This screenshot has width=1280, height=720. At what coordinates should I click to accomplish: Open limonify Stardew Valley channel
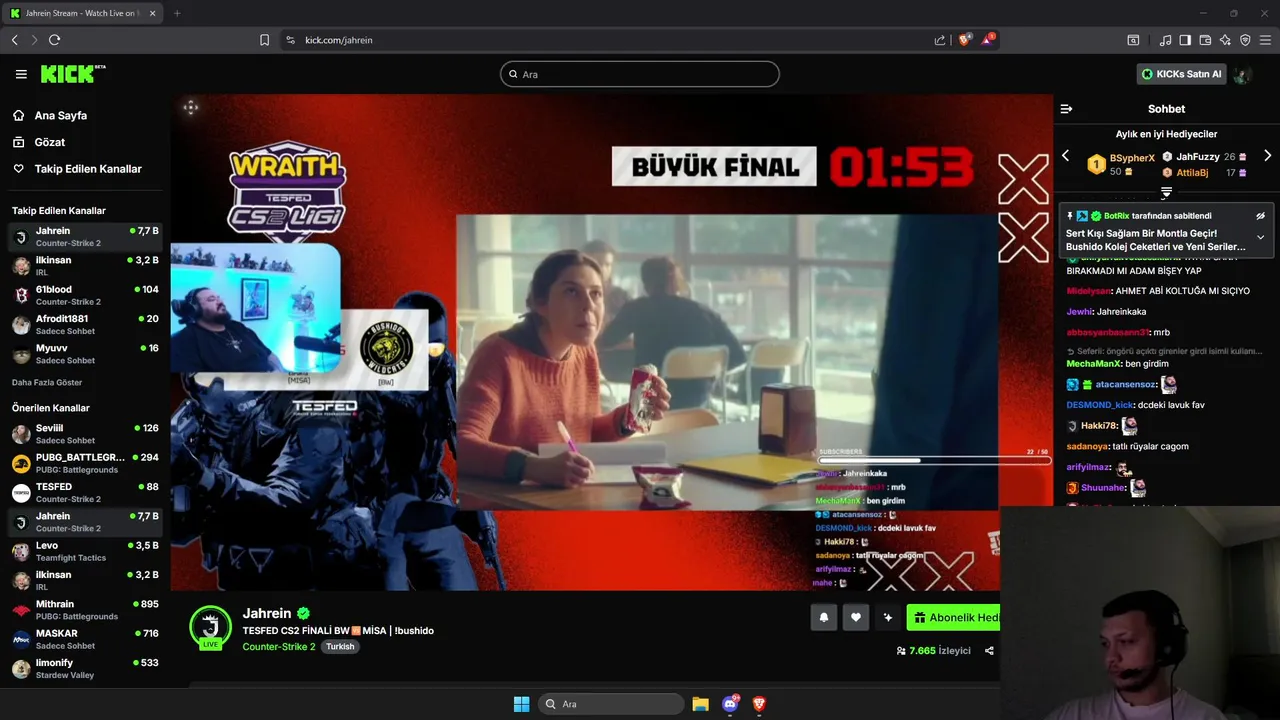pyautogui.click(x=85, y=669)
